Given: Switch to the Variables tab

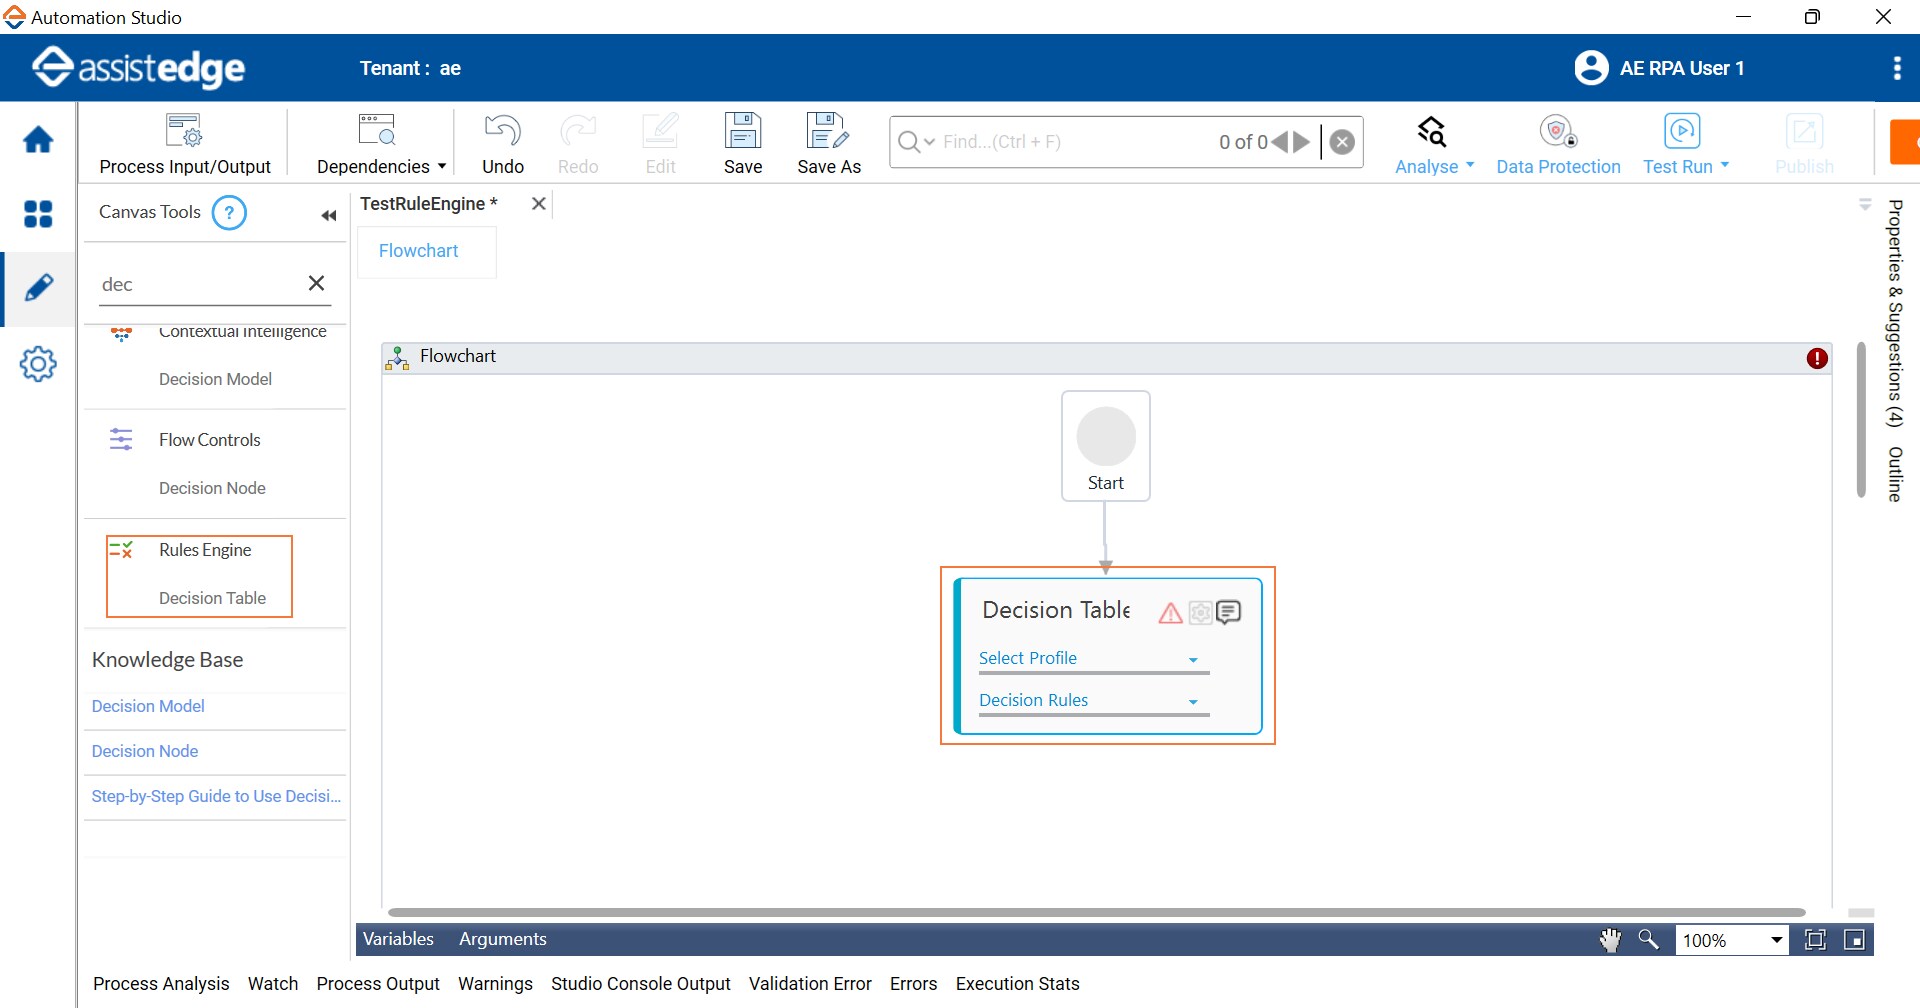Looking at the screenshot, I should 398,939.
